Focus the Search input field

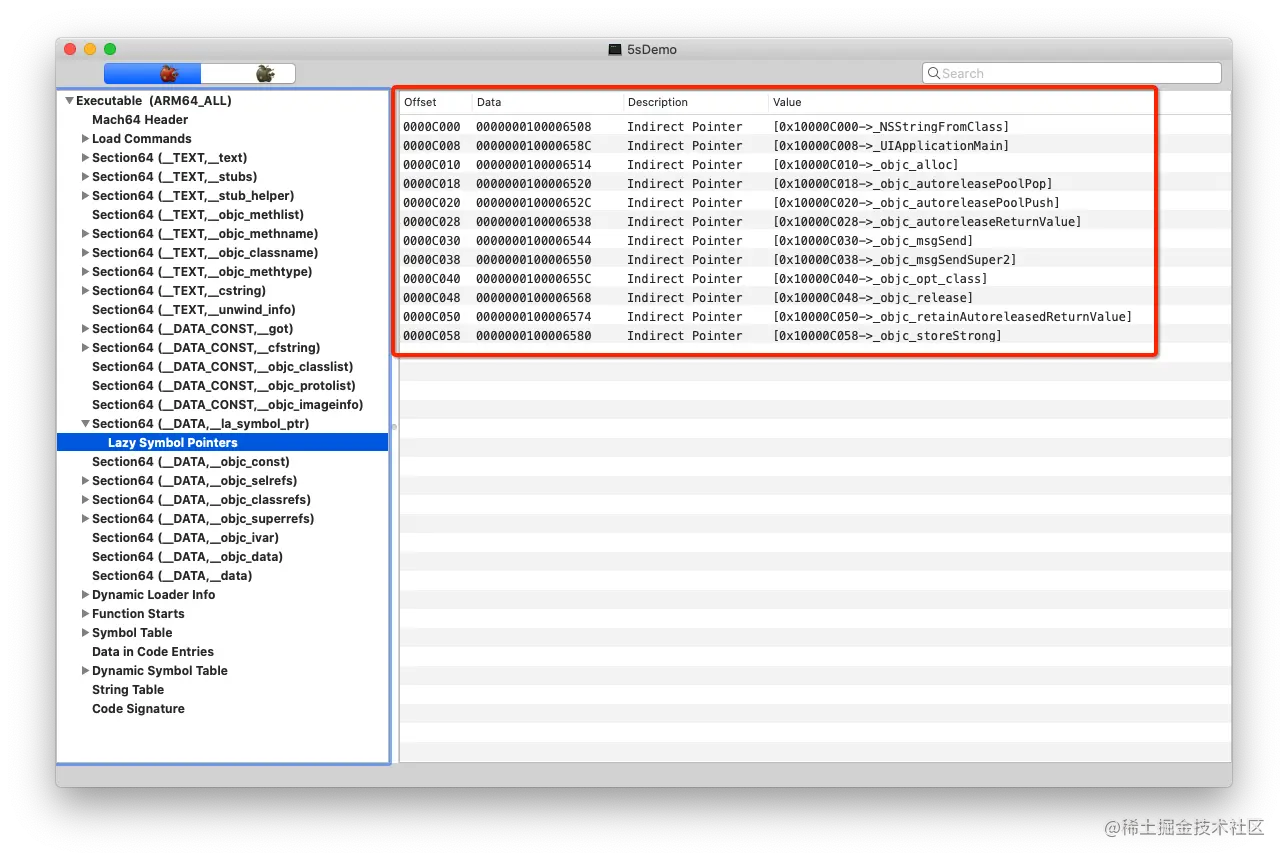click(1071, 73)
